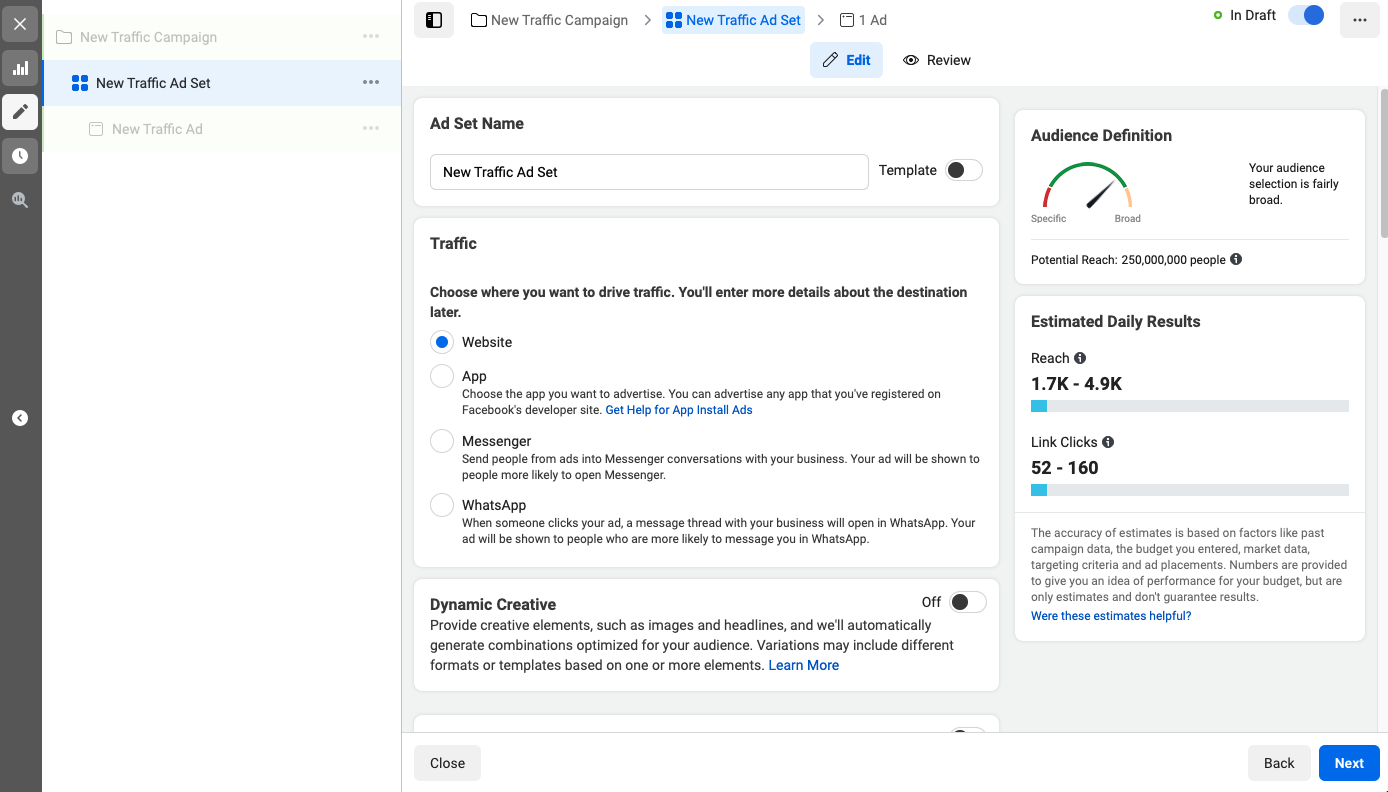Screen dimensions: 1388x792
Task: Click the page vertical scrollbar
Action: pos(1383,165)
